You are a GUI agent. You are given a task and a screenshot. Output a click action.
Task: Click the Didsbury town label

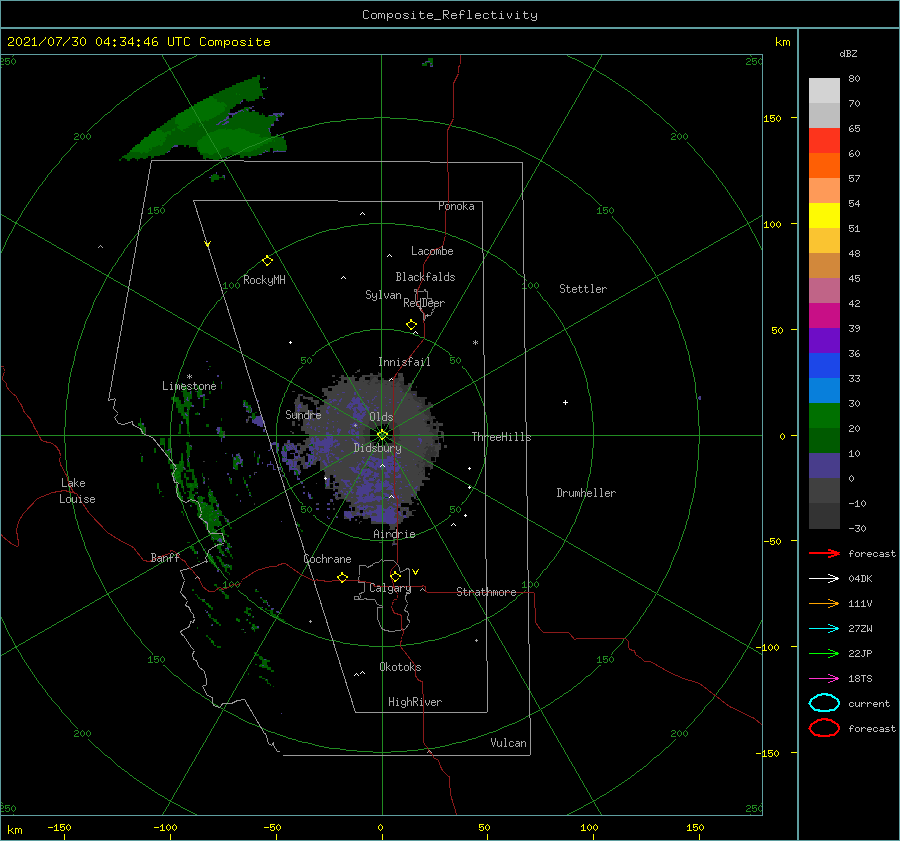tap(377, 448)
